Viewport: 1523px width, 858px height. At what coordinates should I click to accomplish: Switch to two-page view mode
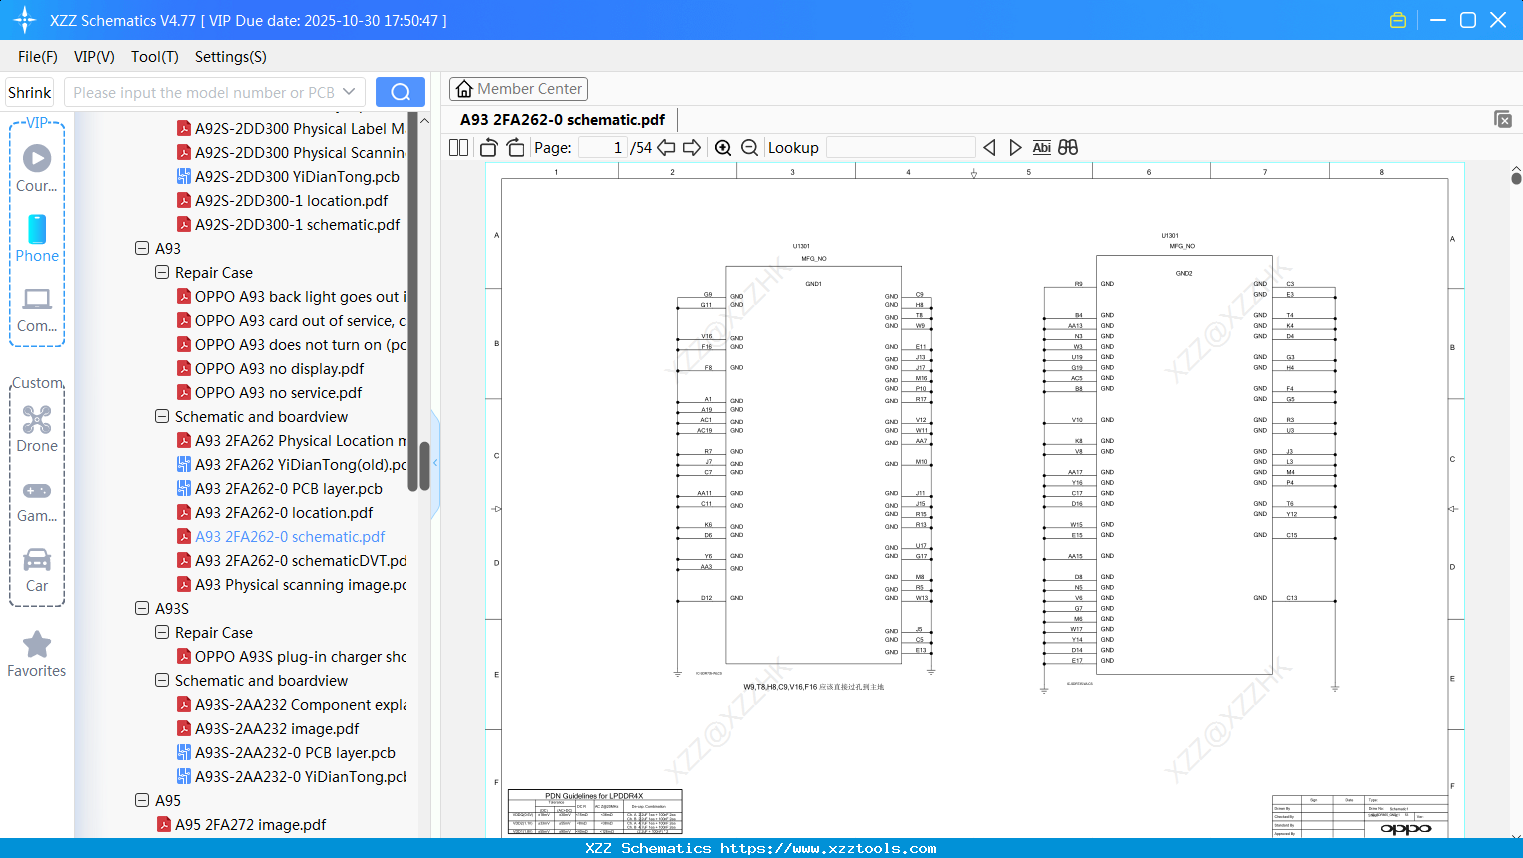pos(457,147)
